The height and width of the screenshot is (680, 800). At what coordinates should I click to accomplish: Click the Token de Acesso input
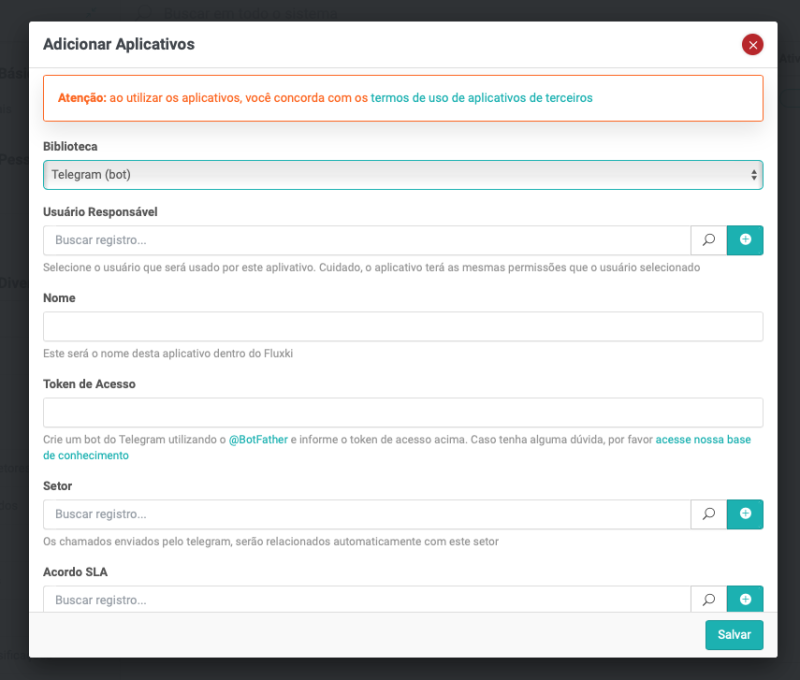(402, 412)
